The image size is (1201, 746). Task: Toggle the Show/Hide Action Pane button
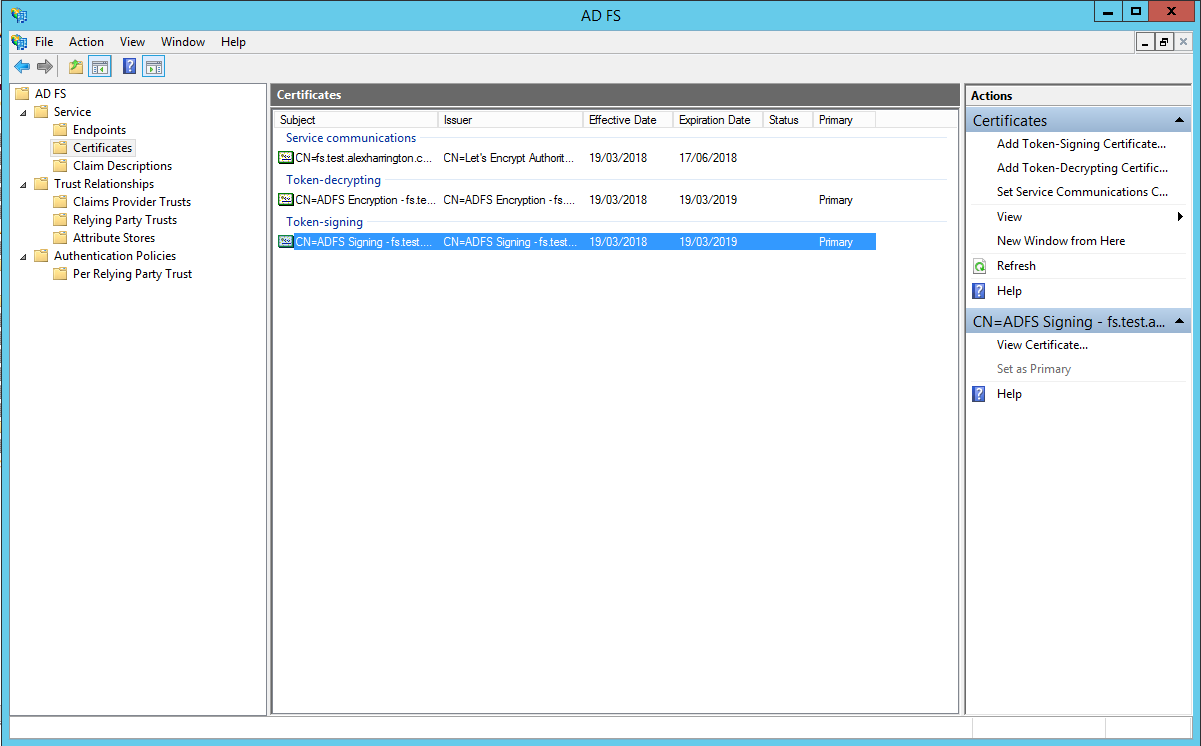[x=153, y=67]
